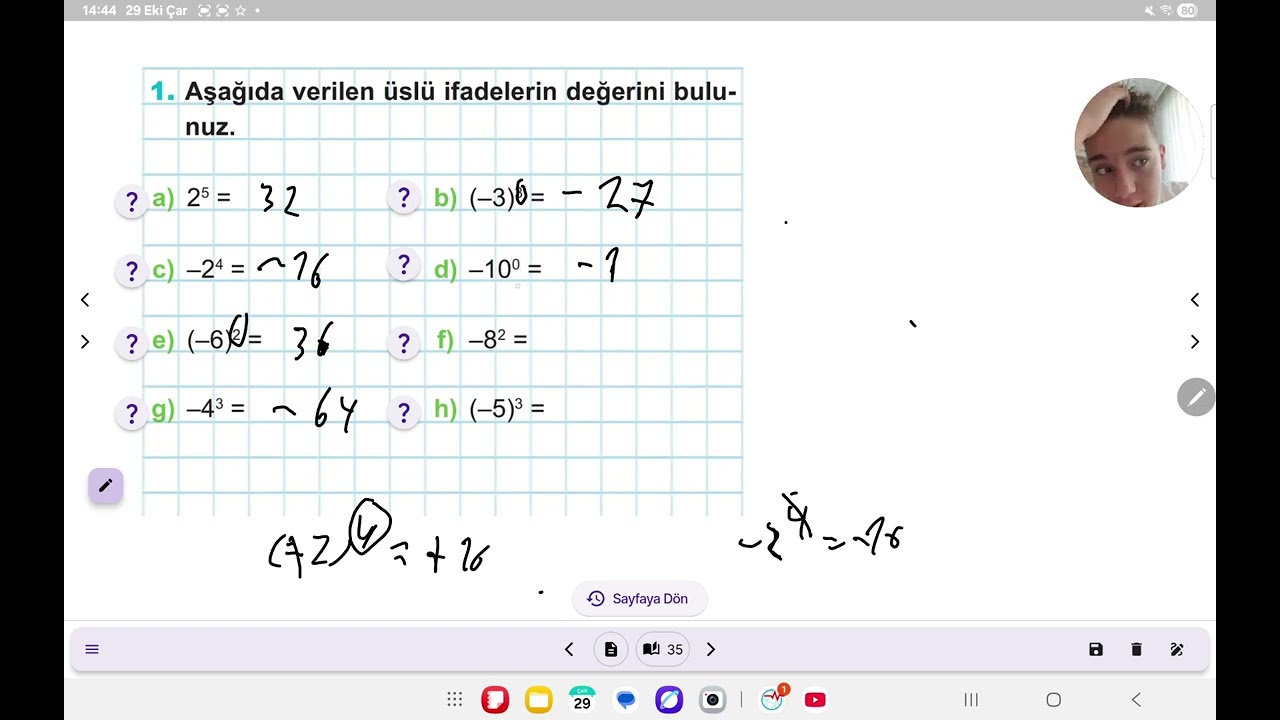Viewport: 1280px width, 720px height.
Task: Click the right edge '>' navigation arrow
Action: coord(1195,342)
